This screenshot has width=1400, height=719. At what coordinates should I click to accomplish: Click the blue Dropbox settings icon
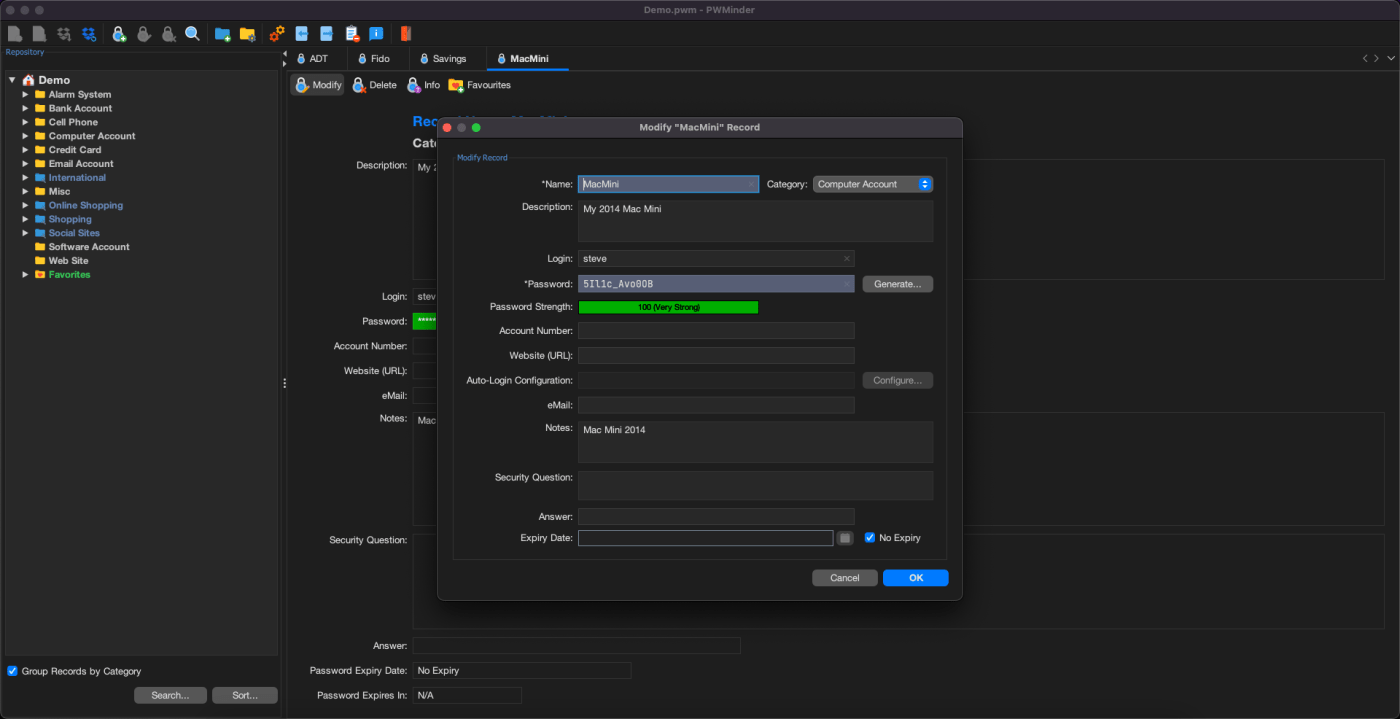point(89,34)
